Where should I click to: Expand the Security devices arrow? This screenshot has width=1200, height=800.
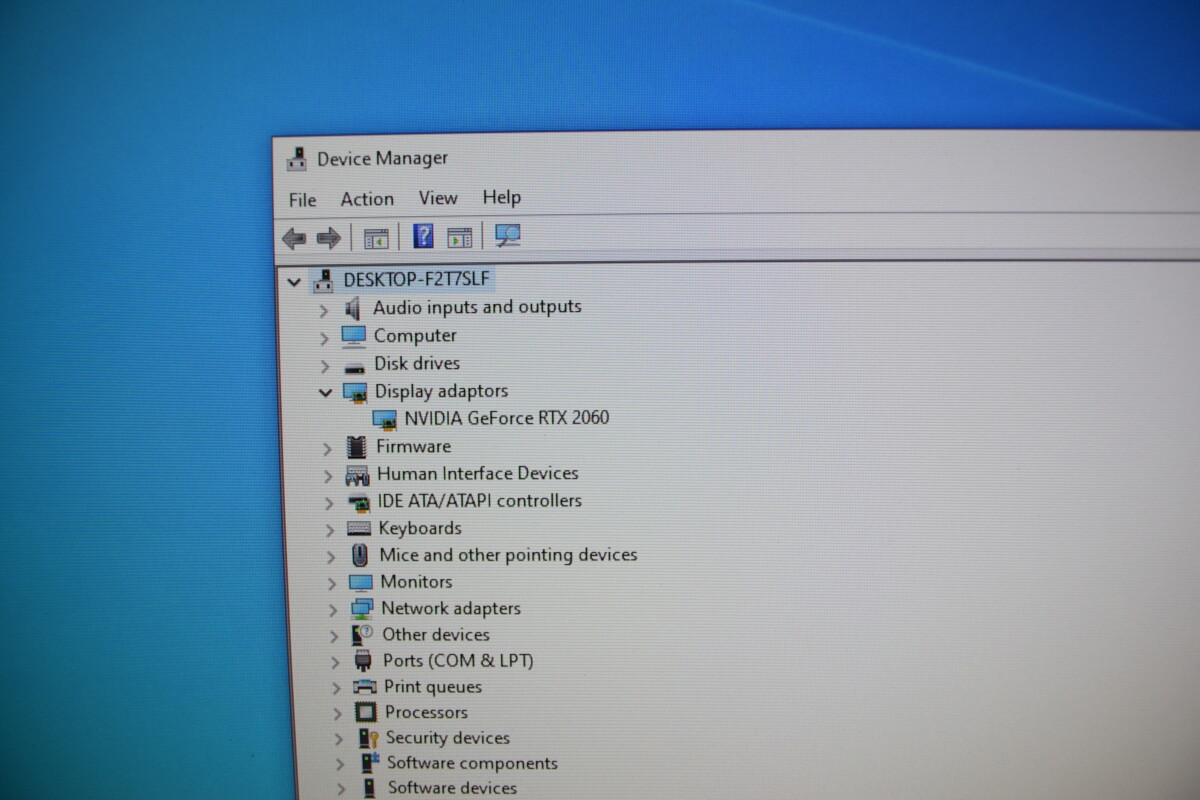click(x=338, y=739)
